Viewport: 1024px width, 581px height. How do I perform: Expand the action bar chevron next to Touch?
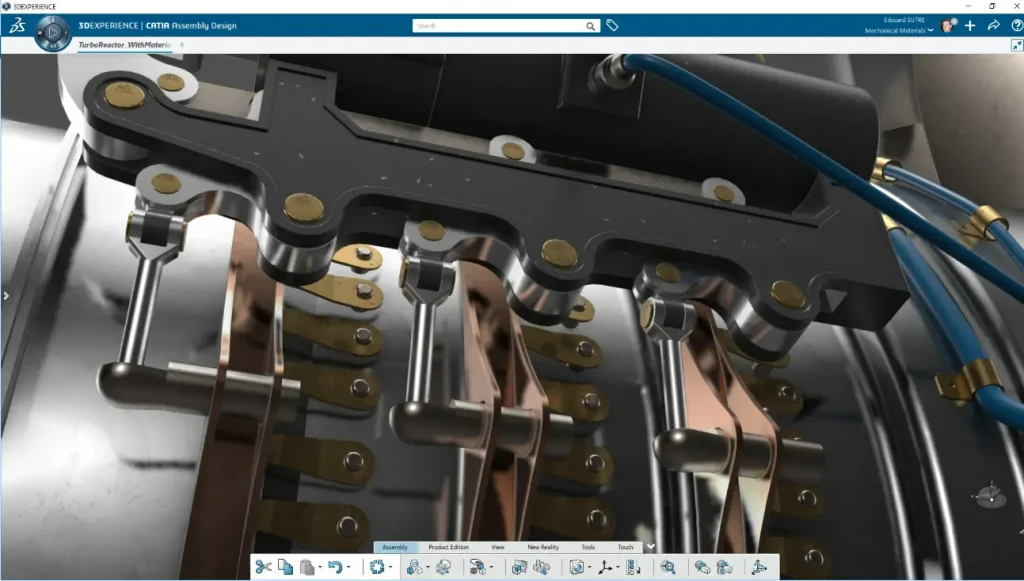coord(650,547)
